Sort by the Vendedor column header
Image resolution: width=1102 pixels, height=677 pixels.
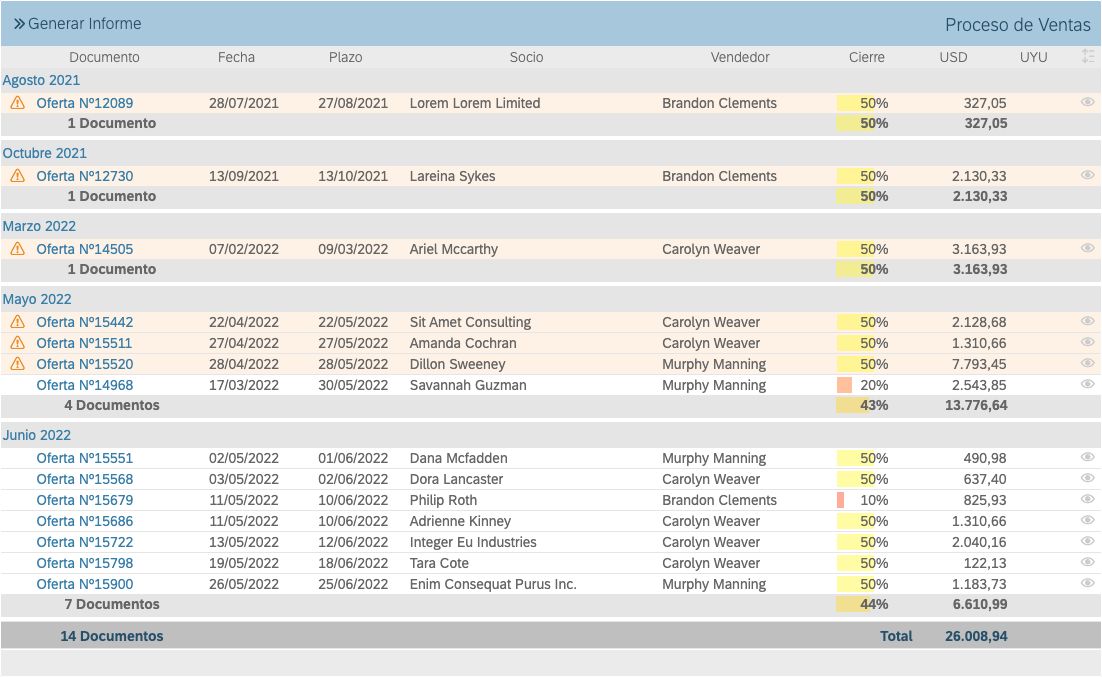pyautogui.click(x=740, y=57)
